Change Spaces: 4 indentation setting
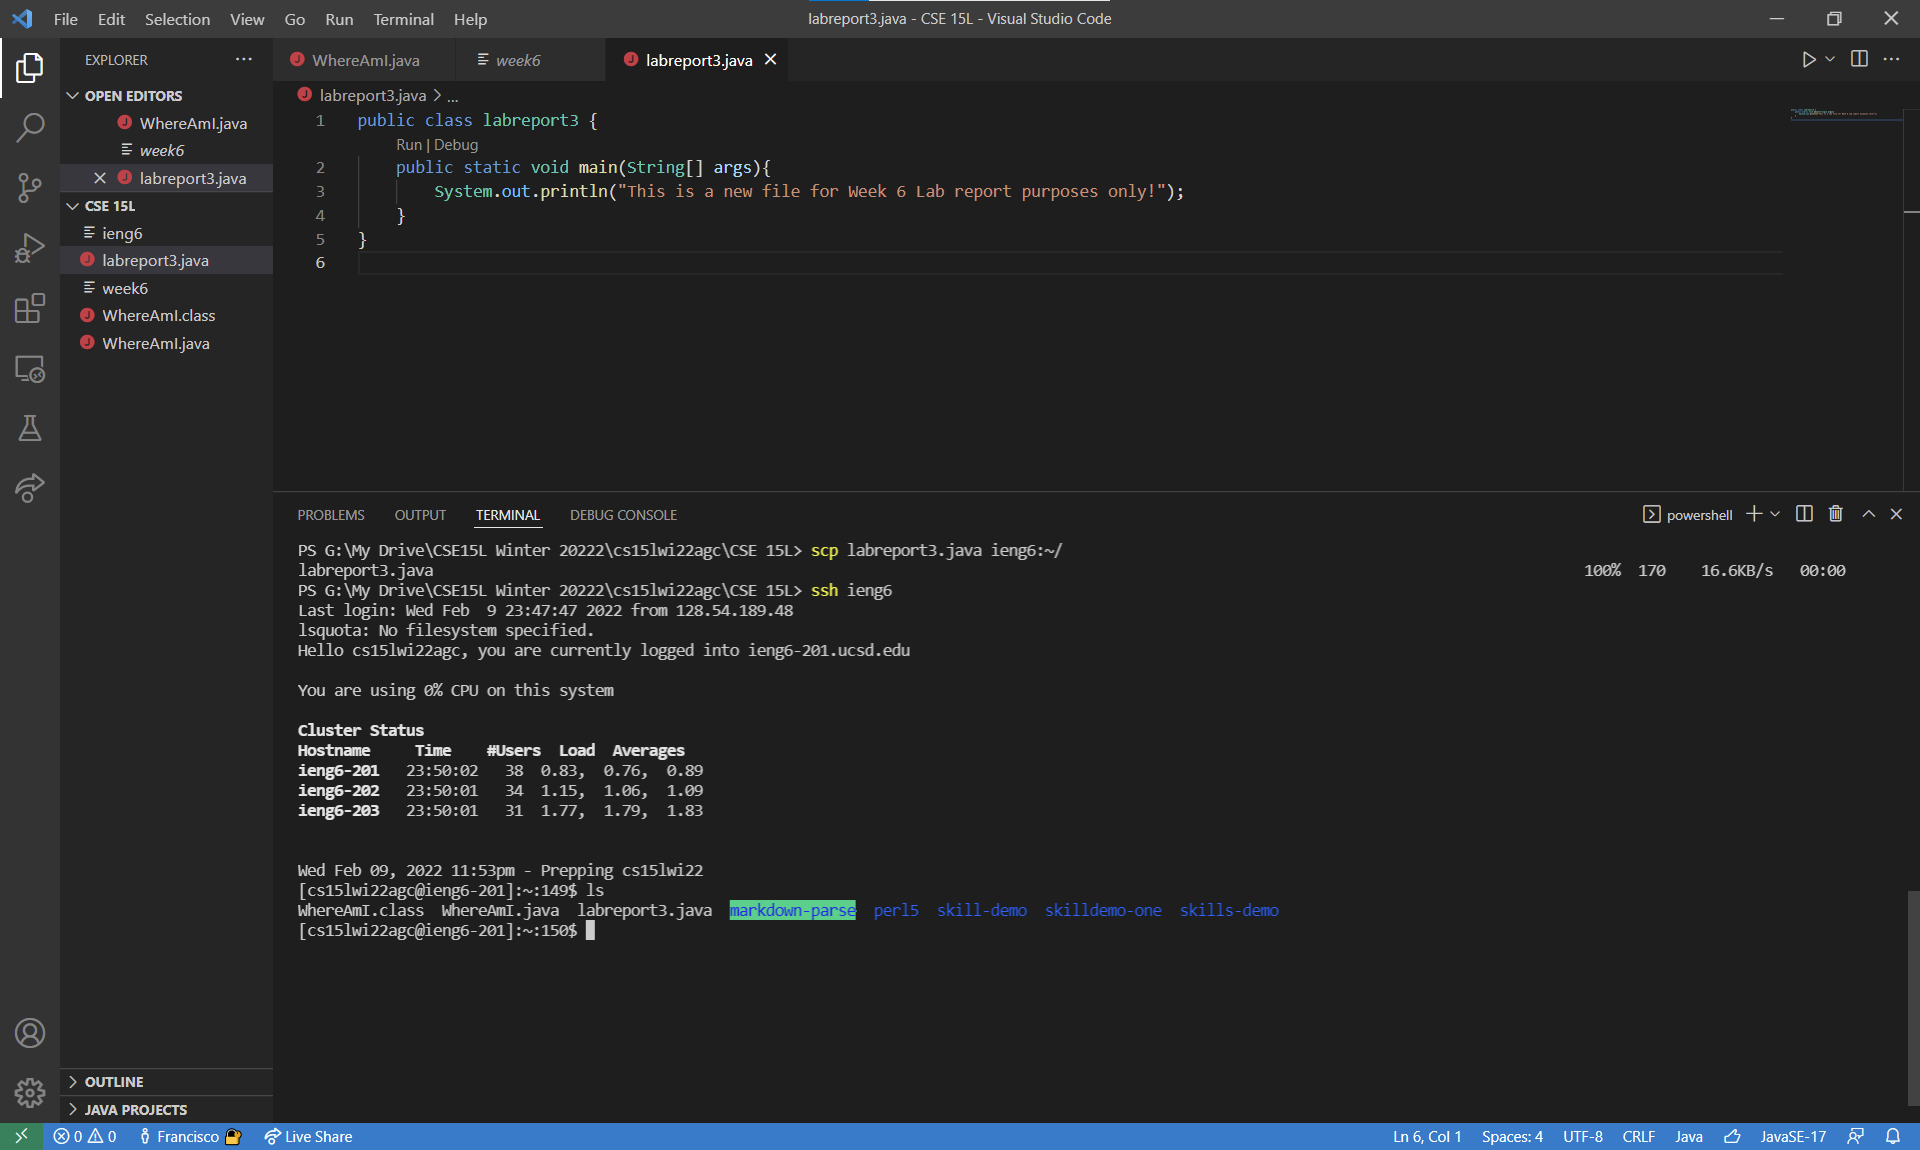1920x1150 pixels. 1512,1137
